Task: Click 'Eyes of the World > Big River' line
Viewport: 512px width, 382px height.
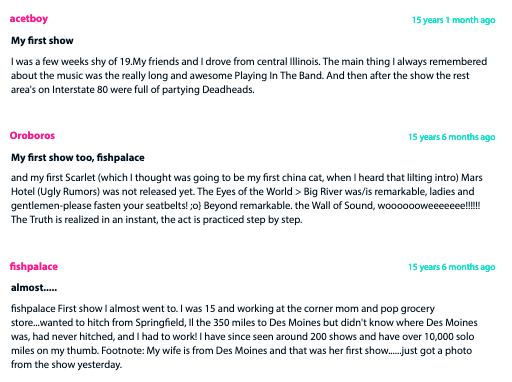Action: tap(243, 192)
